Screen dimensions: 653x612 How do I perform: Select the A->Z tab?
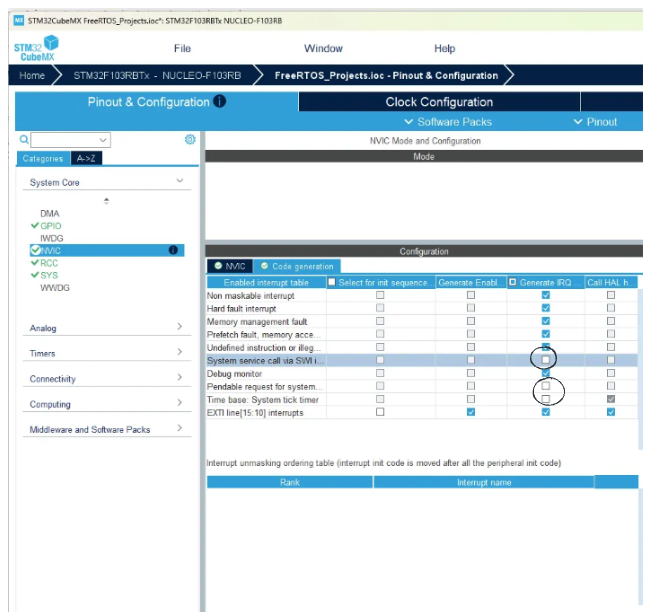tap(86, 159)
